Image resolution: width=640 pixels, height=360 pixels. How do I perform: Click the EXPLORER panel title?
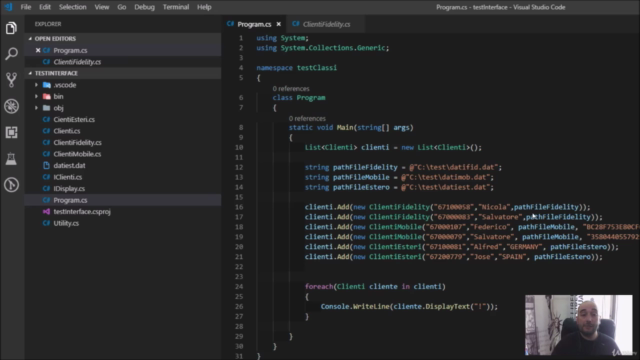[48, 24]
